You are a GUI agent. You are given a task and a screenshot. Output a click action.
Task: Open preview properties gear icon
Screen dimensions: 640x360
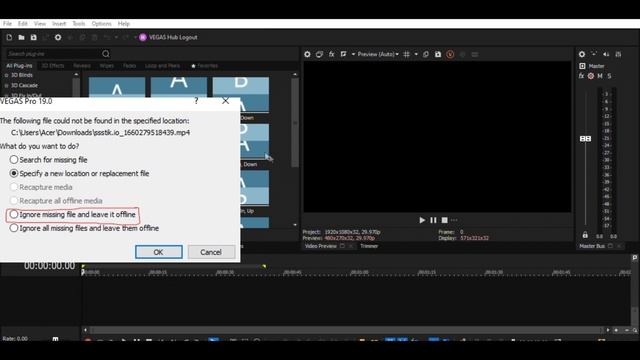tap(307, 54)
